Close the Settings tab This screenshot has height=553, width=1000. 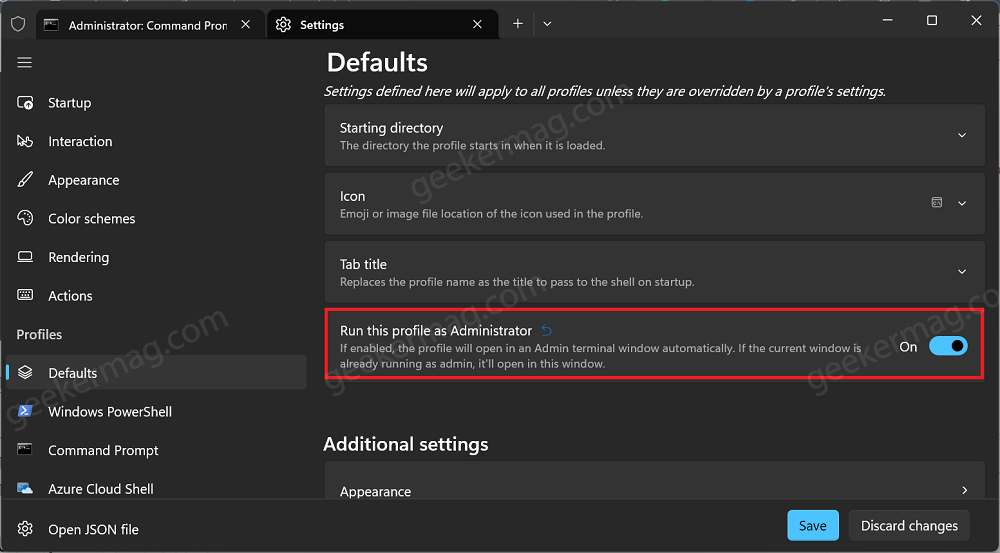coord(477,24)
